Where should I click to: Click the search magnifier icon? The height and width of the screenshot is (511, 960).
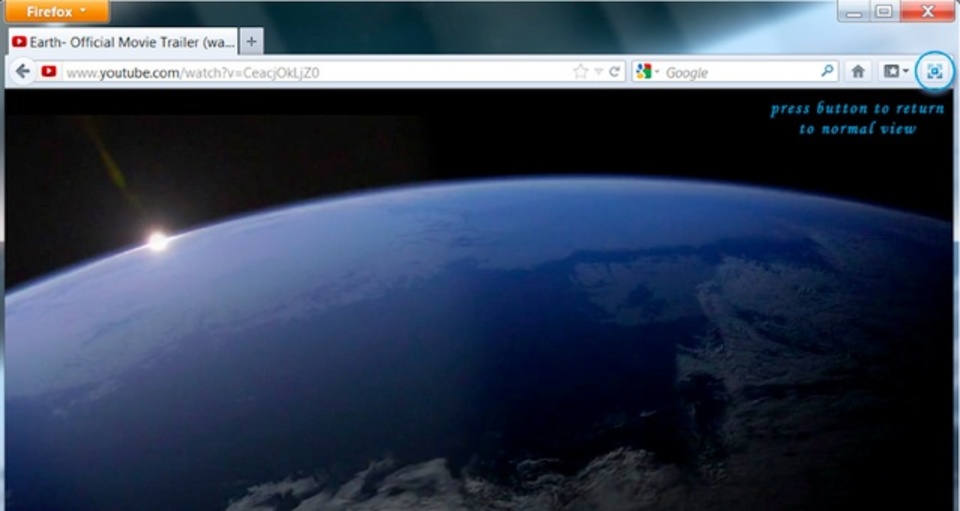click(x=827, y=72)
